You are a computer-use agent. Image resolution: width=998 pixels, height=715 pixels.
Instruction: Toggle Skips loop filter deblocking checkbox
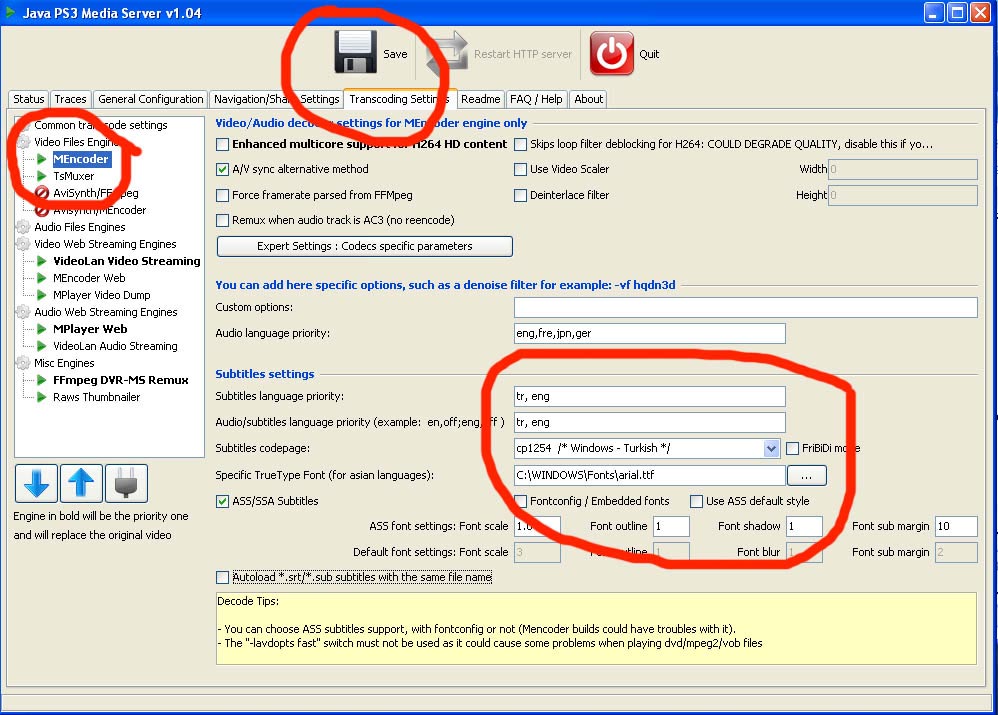520,145
